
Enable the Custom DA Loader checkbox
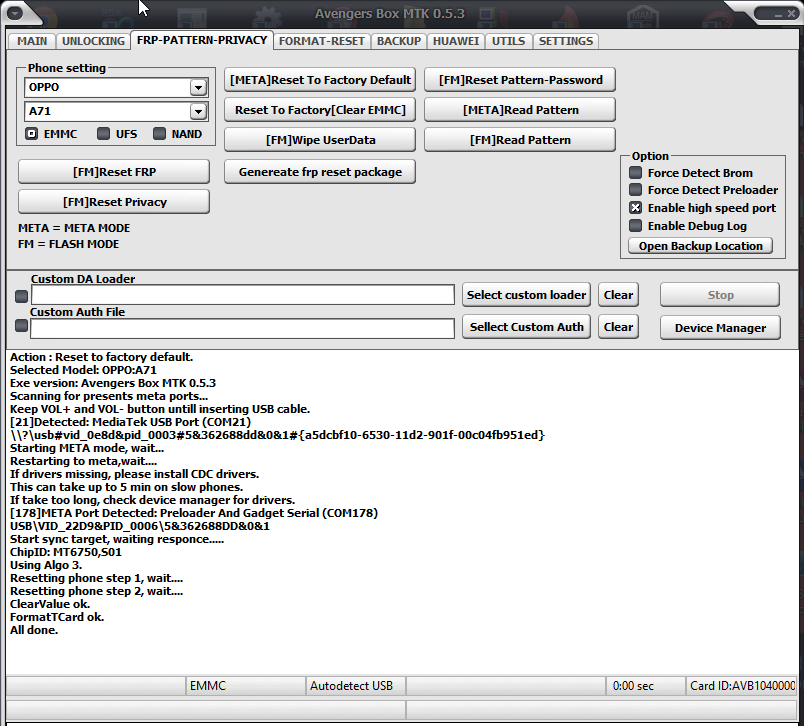[x=22, y=296]
